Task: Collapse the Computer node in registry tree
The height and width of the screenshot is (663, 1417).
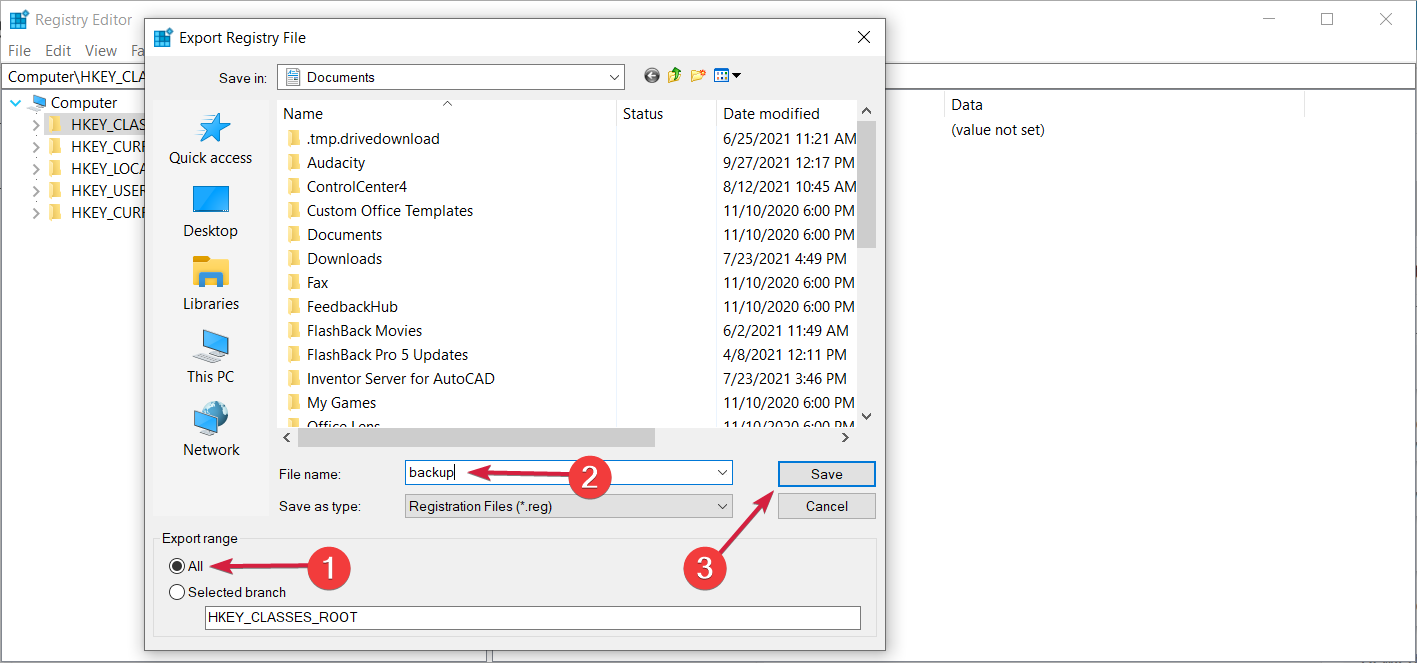Action: [x=16, y=102]
